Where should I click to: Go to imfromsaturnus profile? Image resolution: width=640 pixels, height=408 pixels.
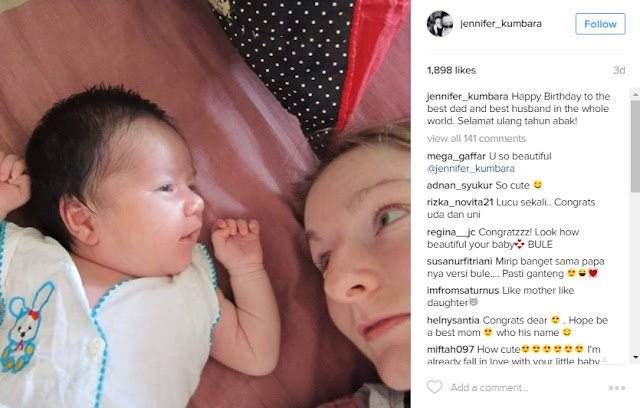tap(463, 290)
